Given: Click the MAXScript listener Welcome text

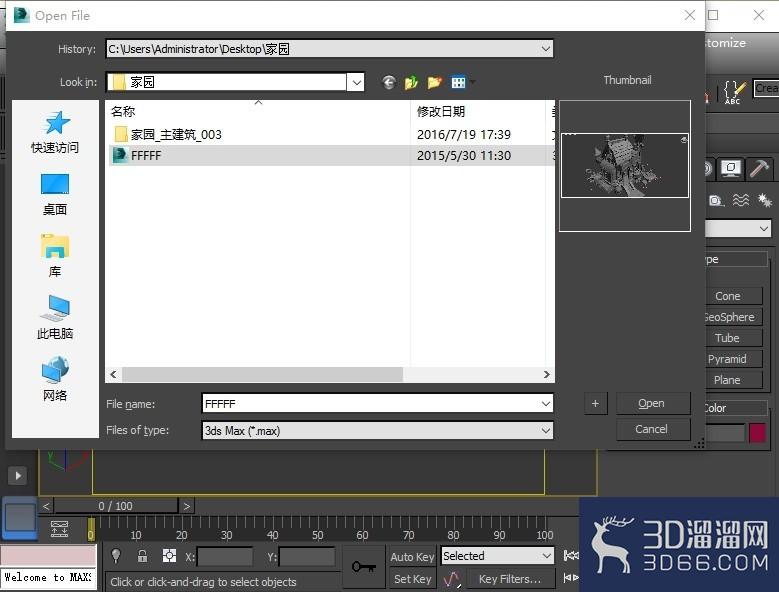Looking at the screenshot, I should tap(48, 578).
